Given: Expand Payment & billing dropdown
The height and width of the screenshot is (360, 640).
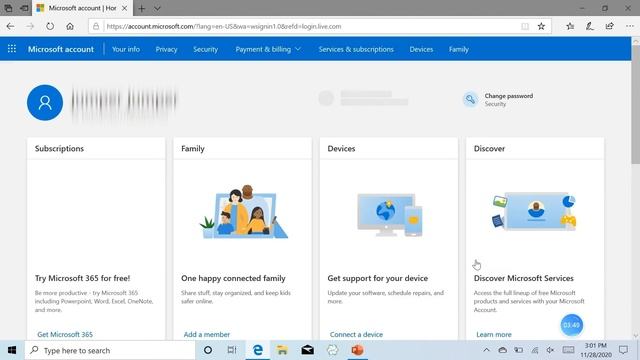Looking at the screenshot, I should tap(268, 49).
